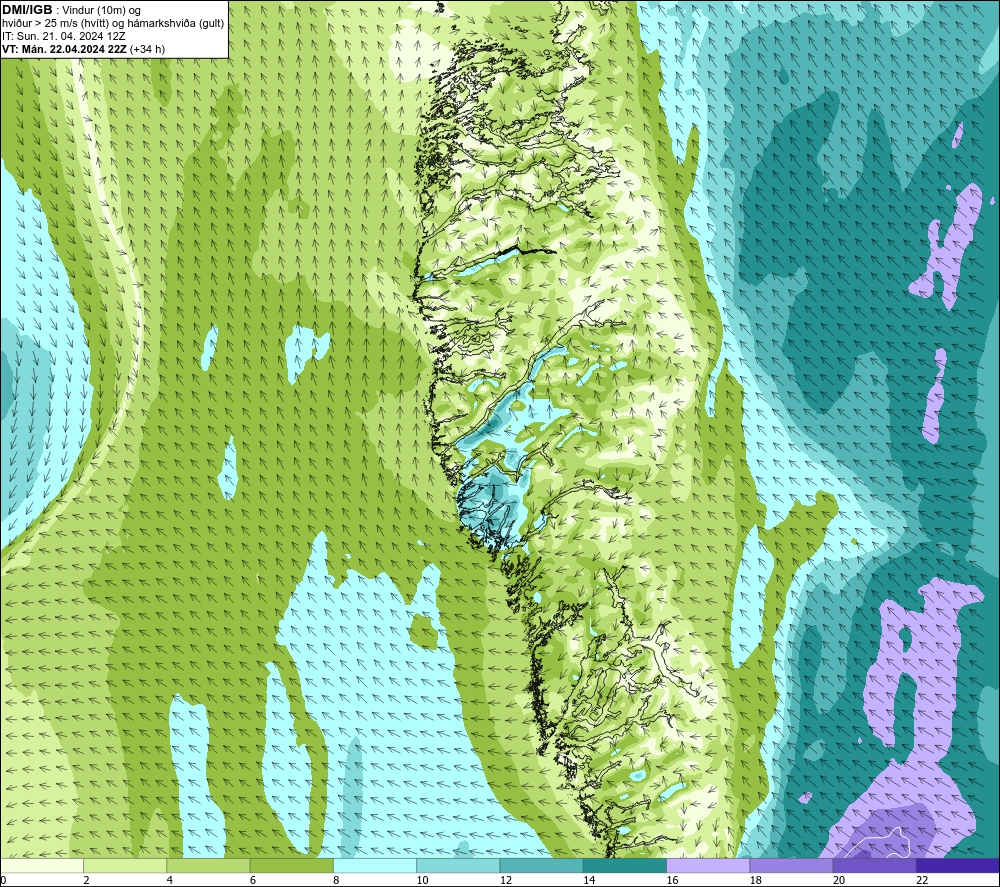Image resolution: width=1000 pixels, height=887 pixels.
Task: Click the legend scale label '12'
Action: point(506,880)
